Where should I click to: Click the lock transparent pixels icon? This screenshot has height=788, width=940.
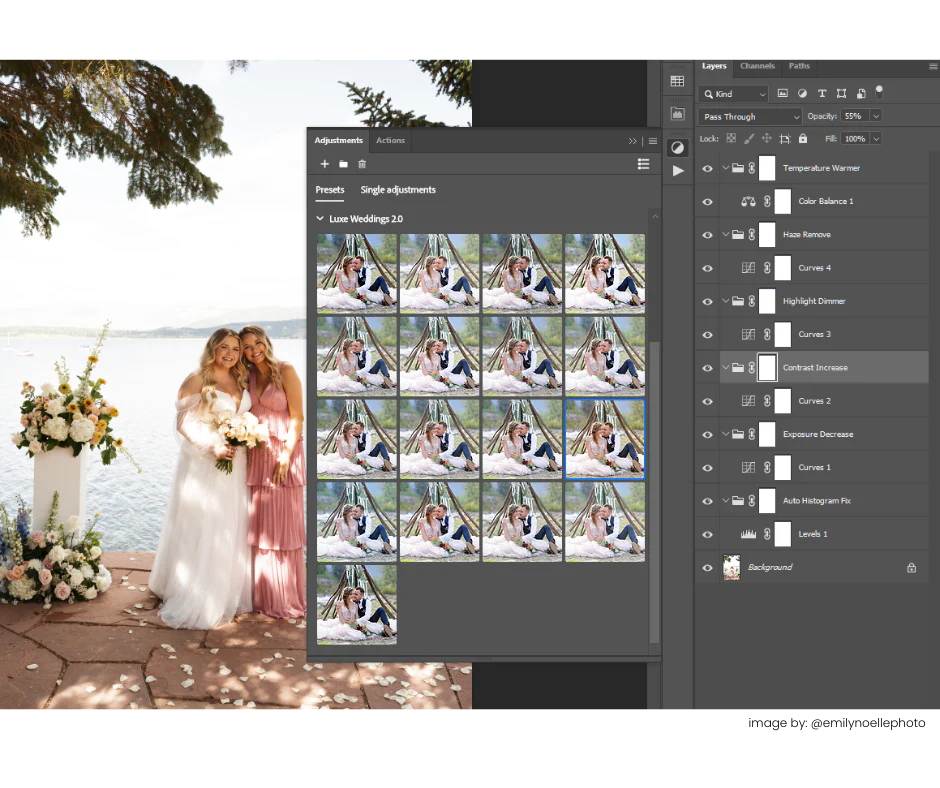coord(731,138)
